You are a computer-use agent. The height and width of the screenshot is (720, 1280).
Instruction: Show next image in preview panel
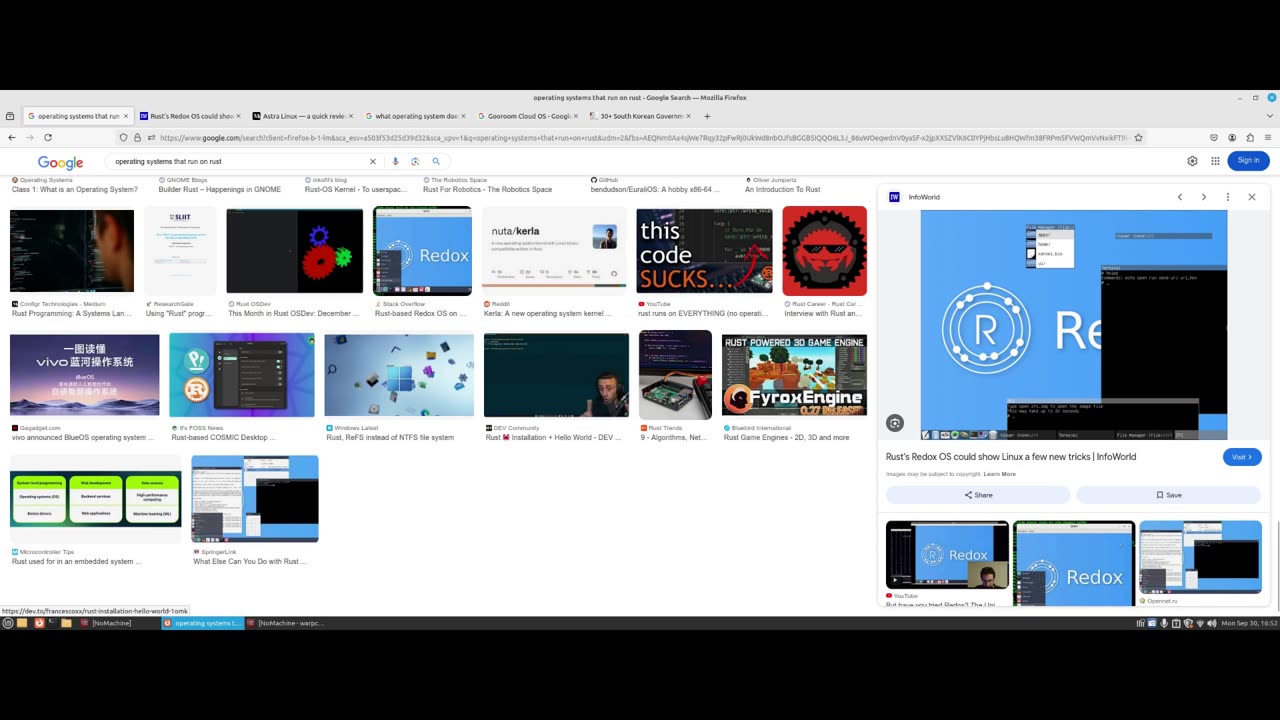1203,197
